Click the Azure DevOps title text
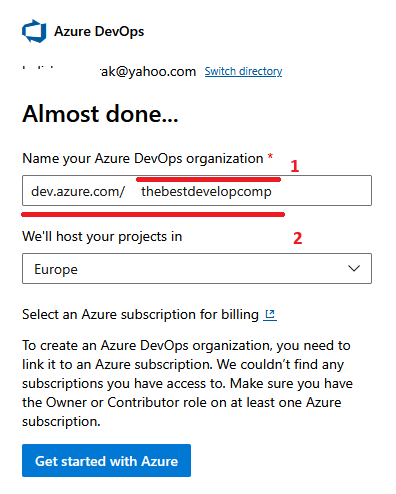 pos(99,32)
